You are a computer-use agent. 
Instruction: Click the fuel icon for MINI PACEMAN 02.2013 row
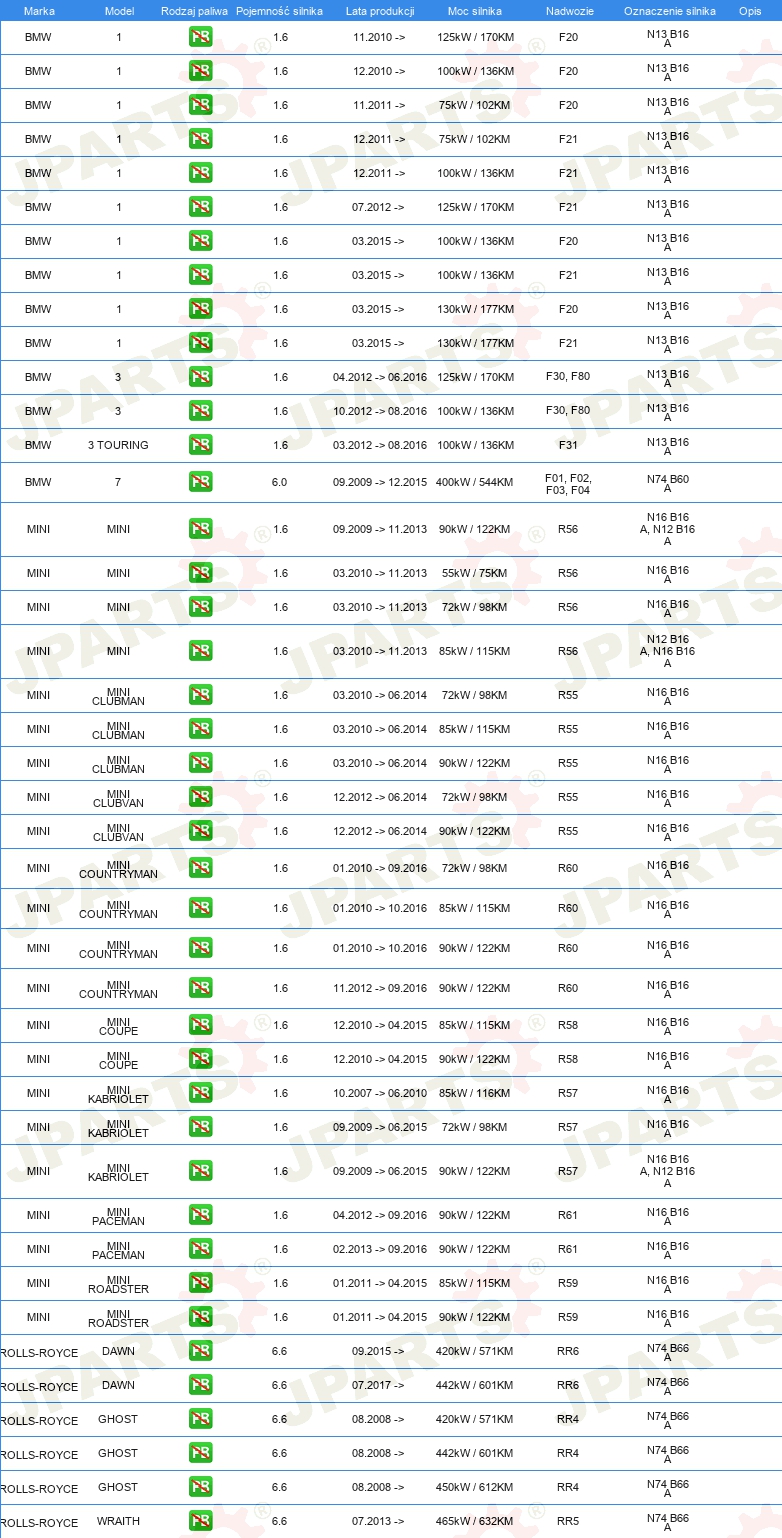pos(200,1249)
